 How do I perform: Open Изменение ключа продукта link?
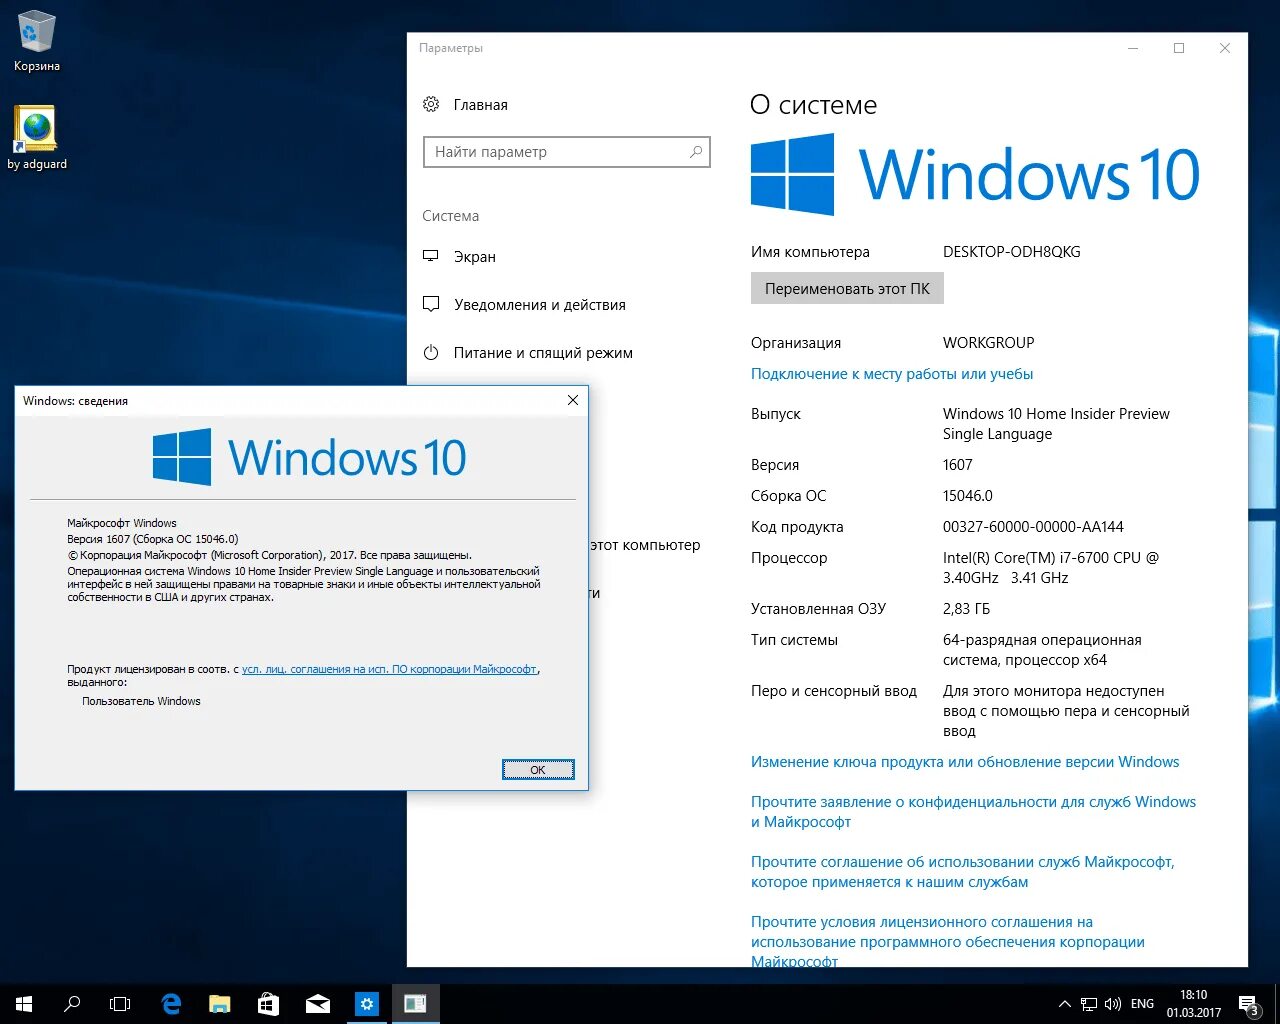pyautogui.click(x=965, y=762)
